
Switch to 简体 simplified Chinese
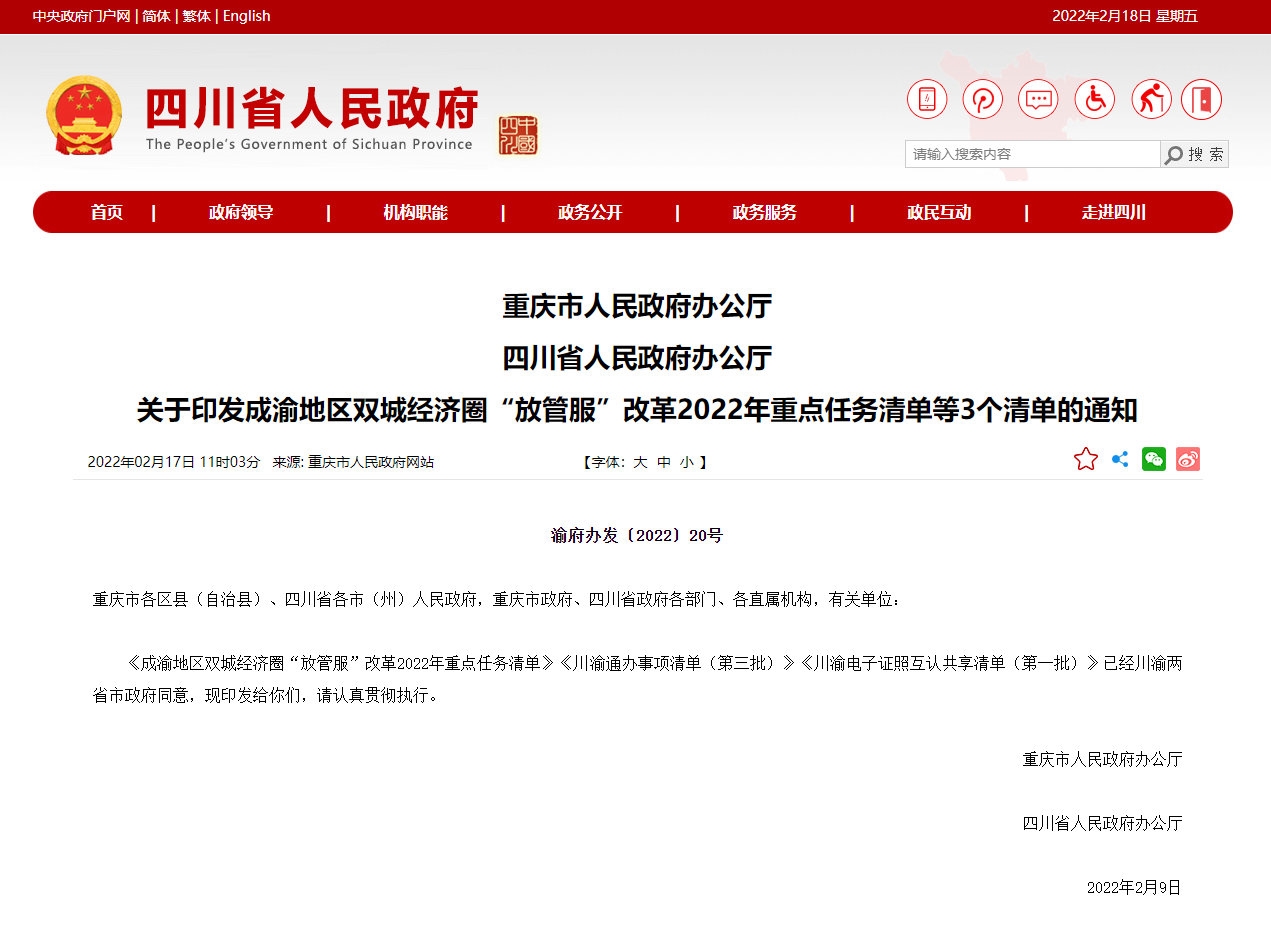tap(156, 16)
